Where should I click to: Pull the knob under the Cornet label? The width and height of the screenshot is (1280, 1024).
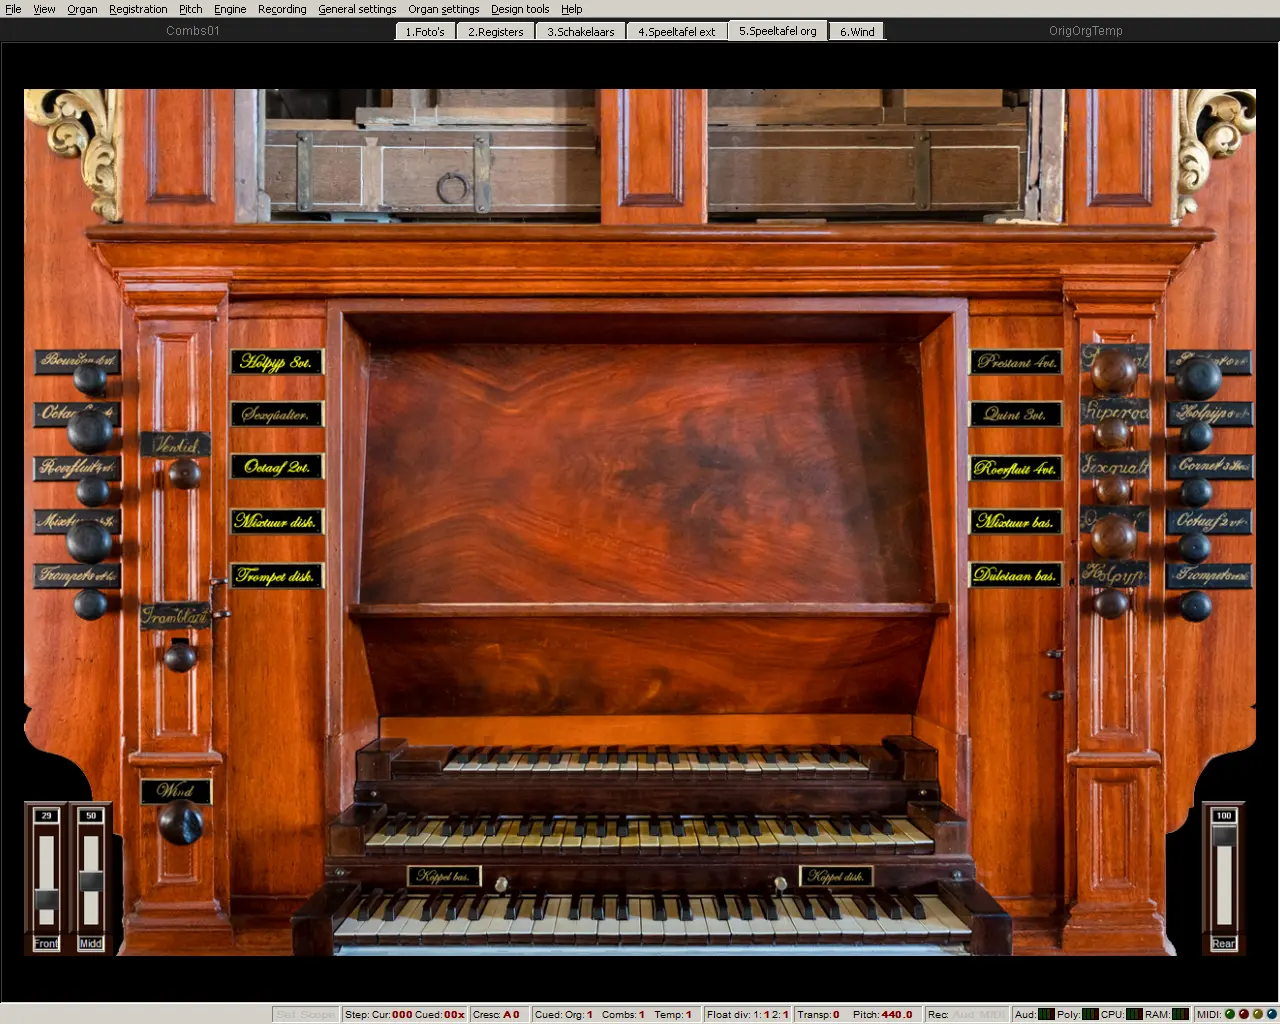(1195, 491)
